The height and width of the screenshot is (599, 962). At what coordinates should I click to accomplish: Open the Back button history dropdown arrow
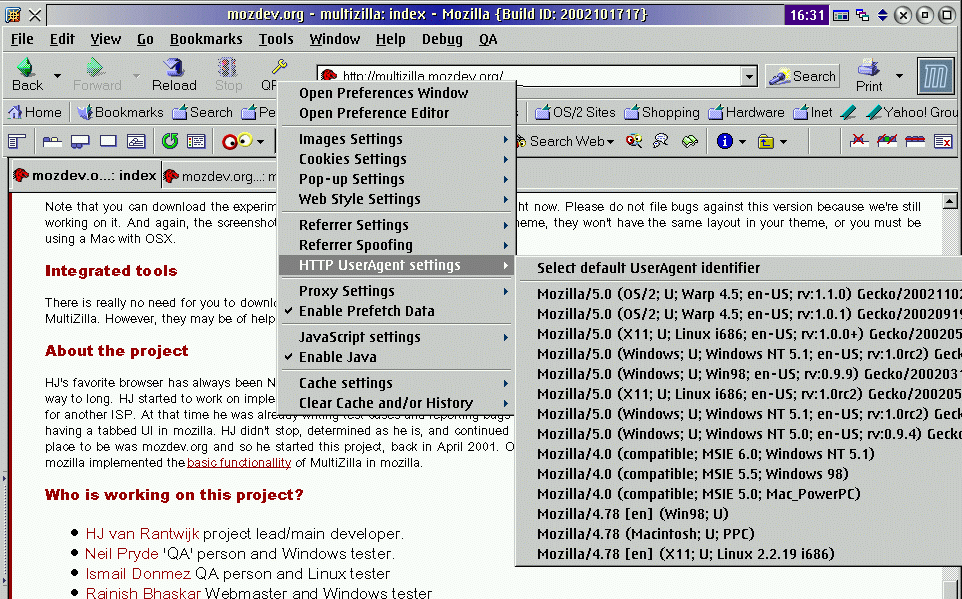pyautogui.click(x=57, y=75)
